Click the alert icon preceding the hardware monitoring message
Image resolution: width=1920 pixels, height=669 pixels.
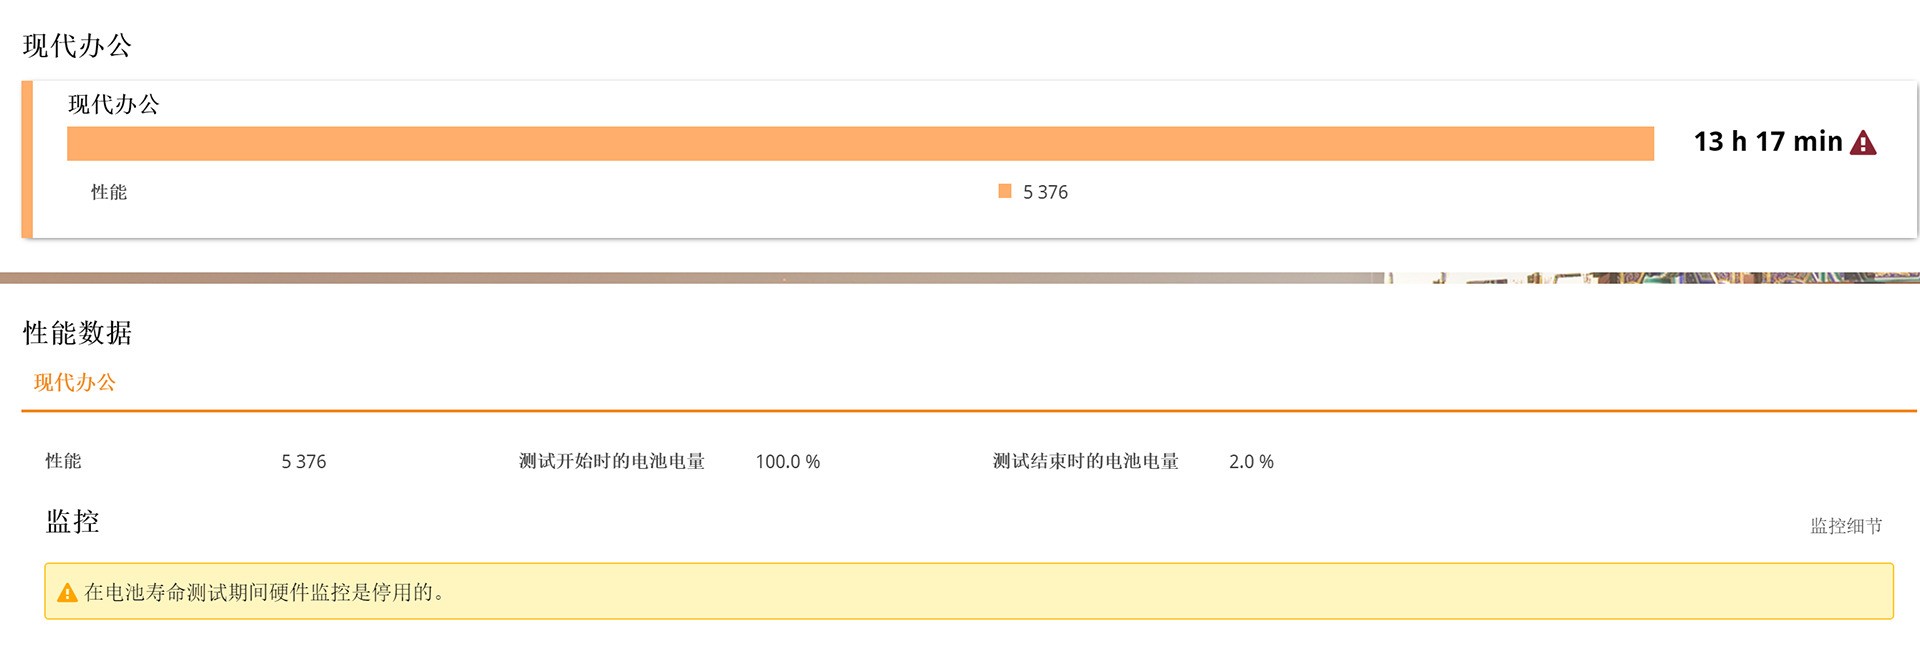66,591
